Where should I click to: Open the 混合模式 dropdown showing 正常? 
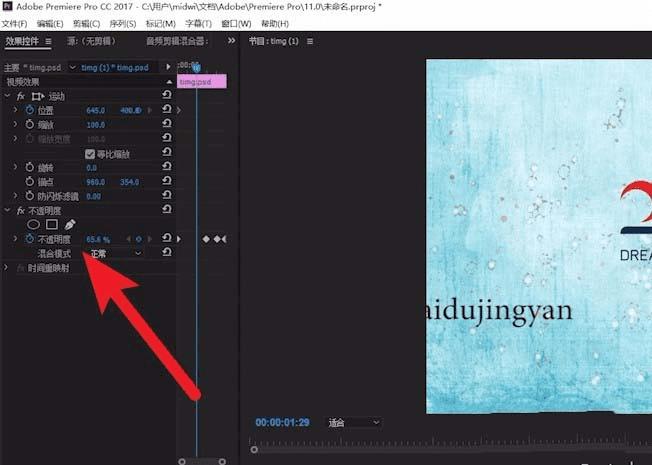tap(115, 253)
